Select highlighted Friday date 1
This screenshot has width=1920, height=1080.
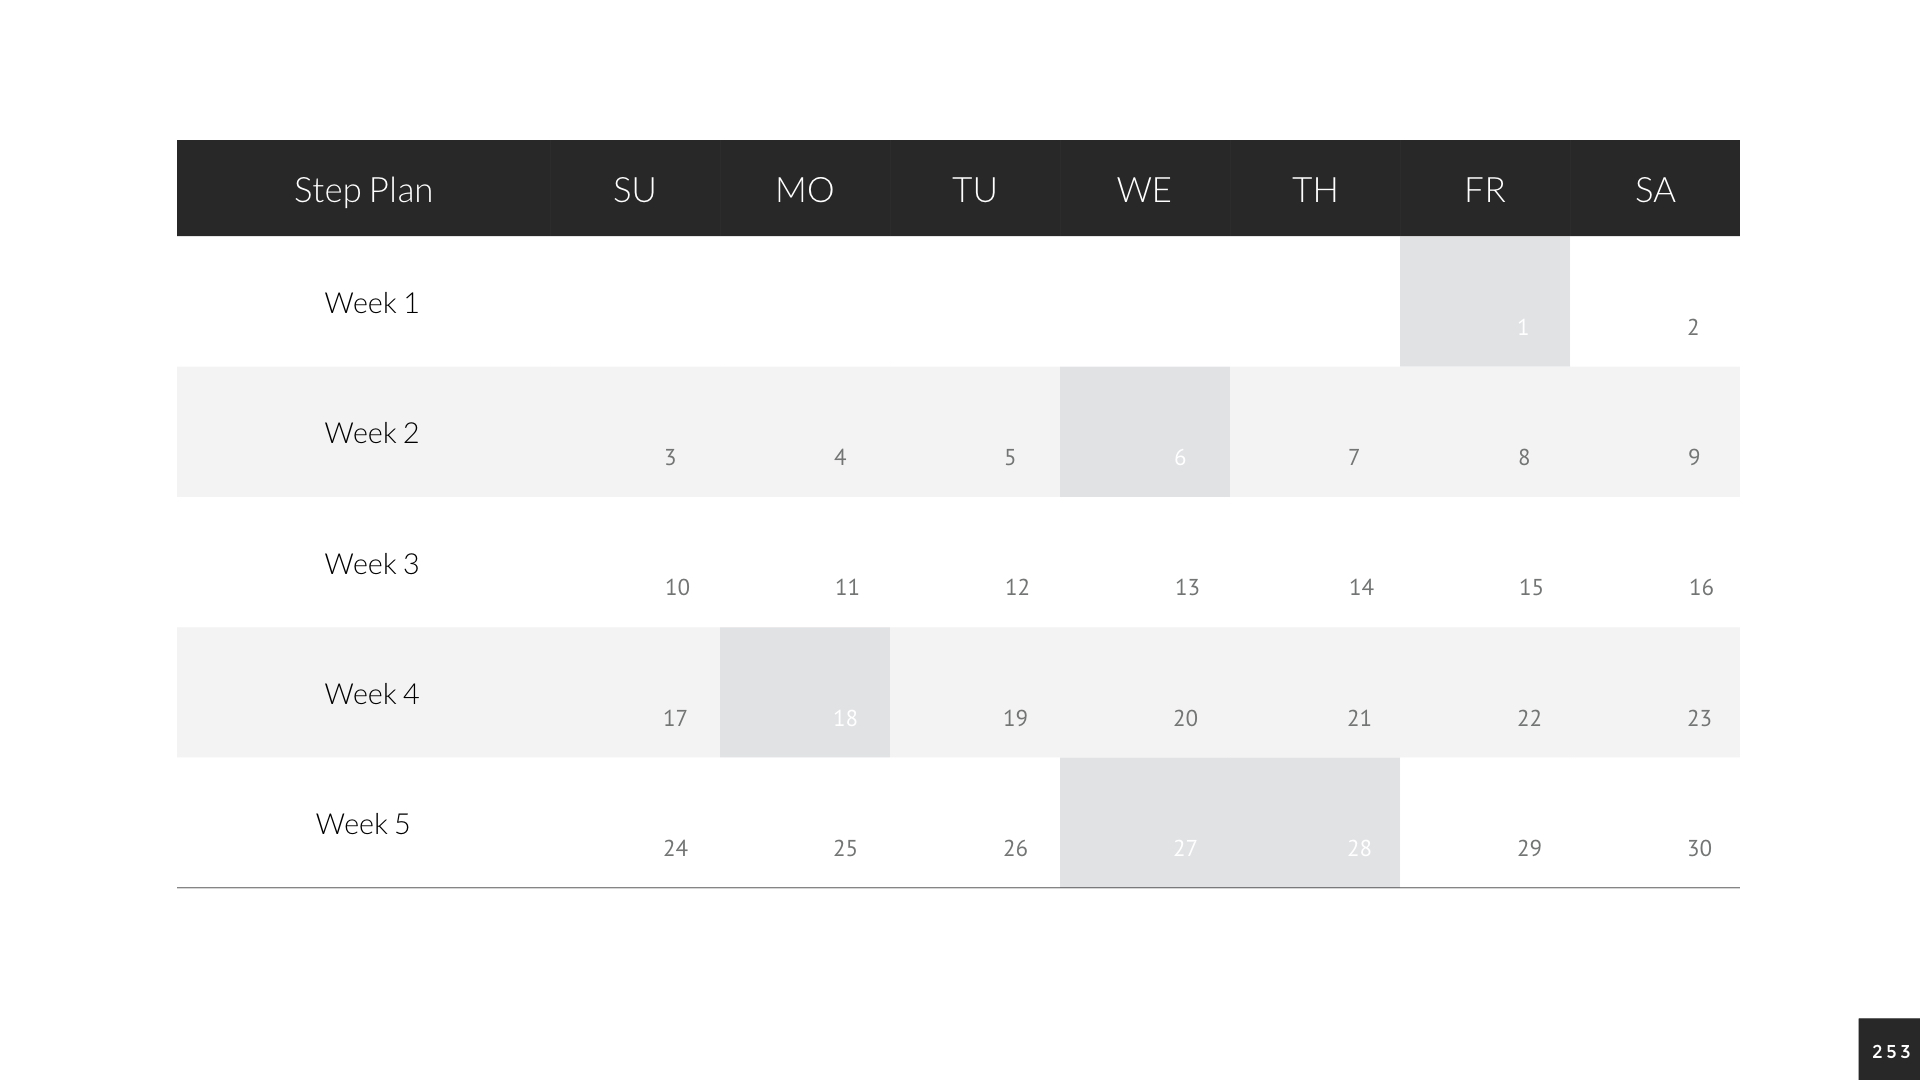(1485, 302)
